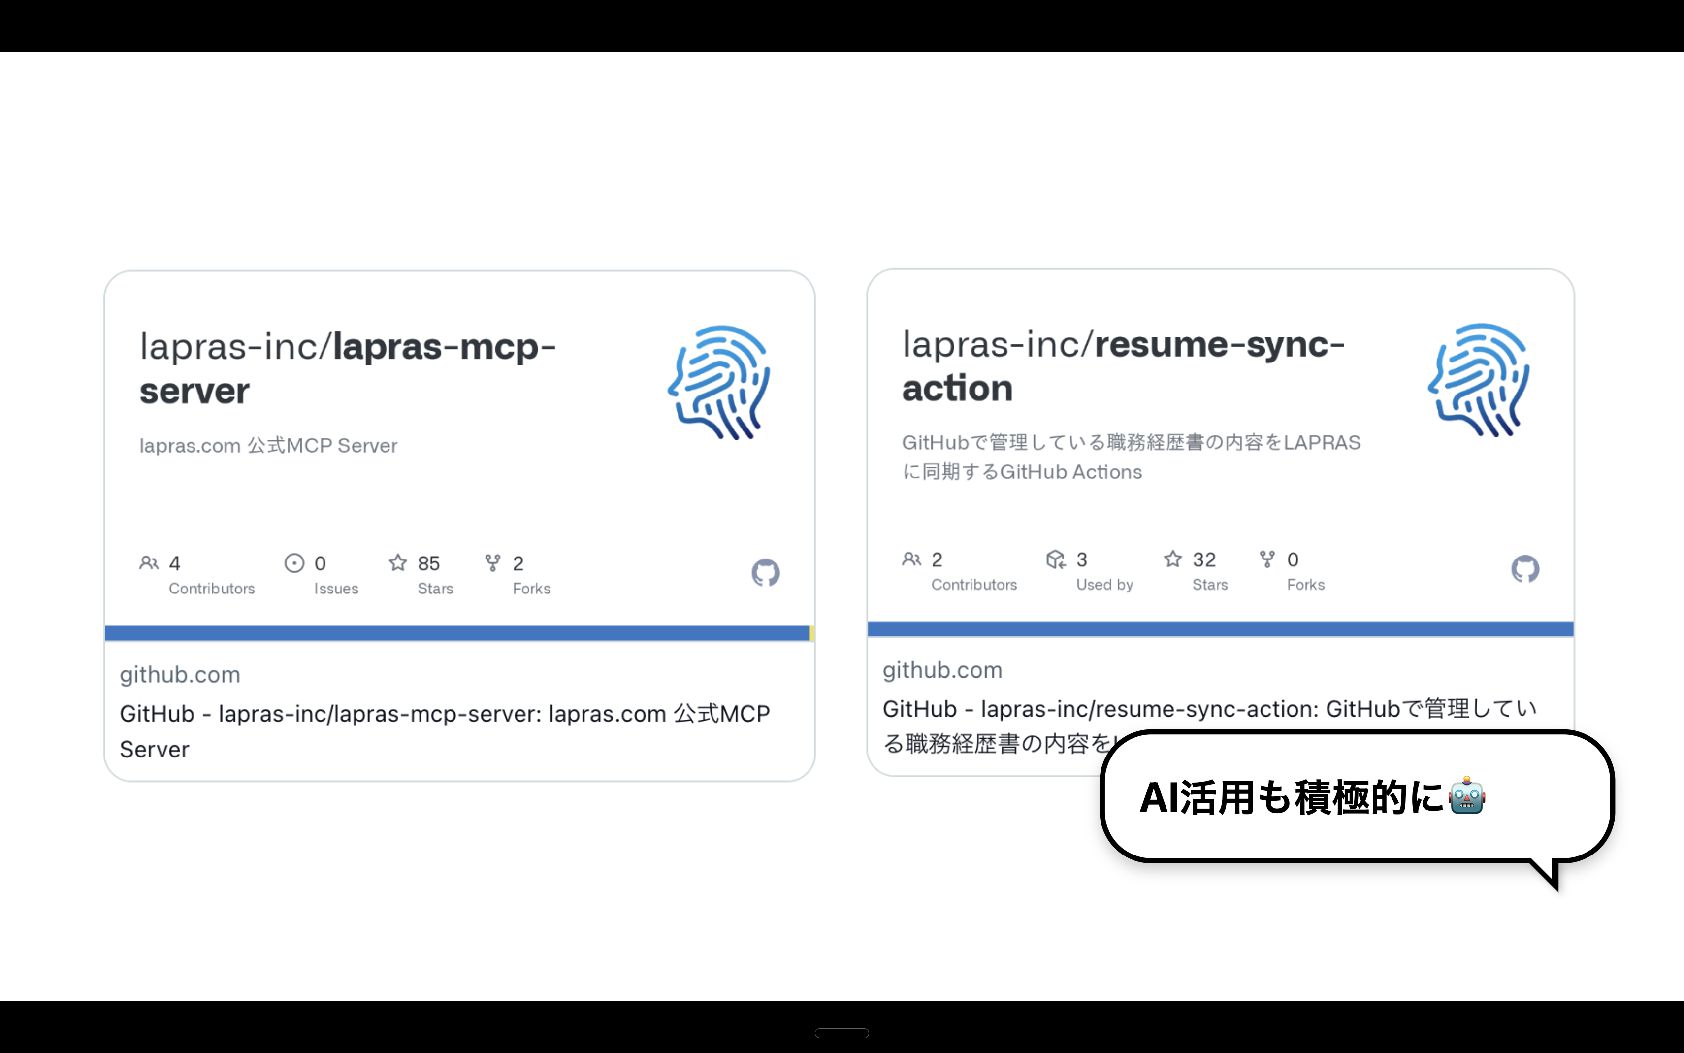Click the issues icon showing 0
Screen dimensions: 1684x1053
pyautogui.click(x=294, y=563)
